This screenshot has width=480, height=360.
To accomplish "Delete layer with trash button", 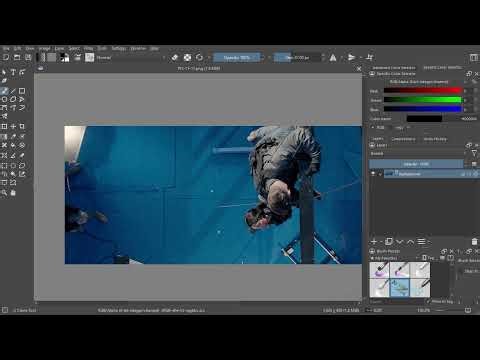I will [474, 242].
